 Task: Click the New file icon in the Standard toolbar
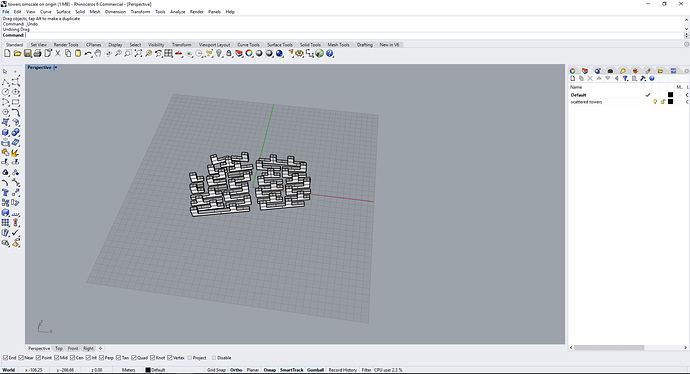7,53
